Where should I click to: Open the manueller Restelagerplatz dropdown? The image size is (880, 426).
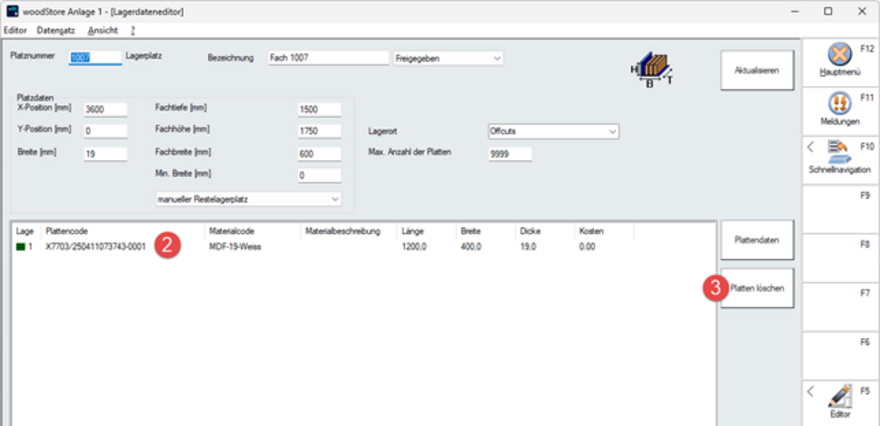click(248, 199)
